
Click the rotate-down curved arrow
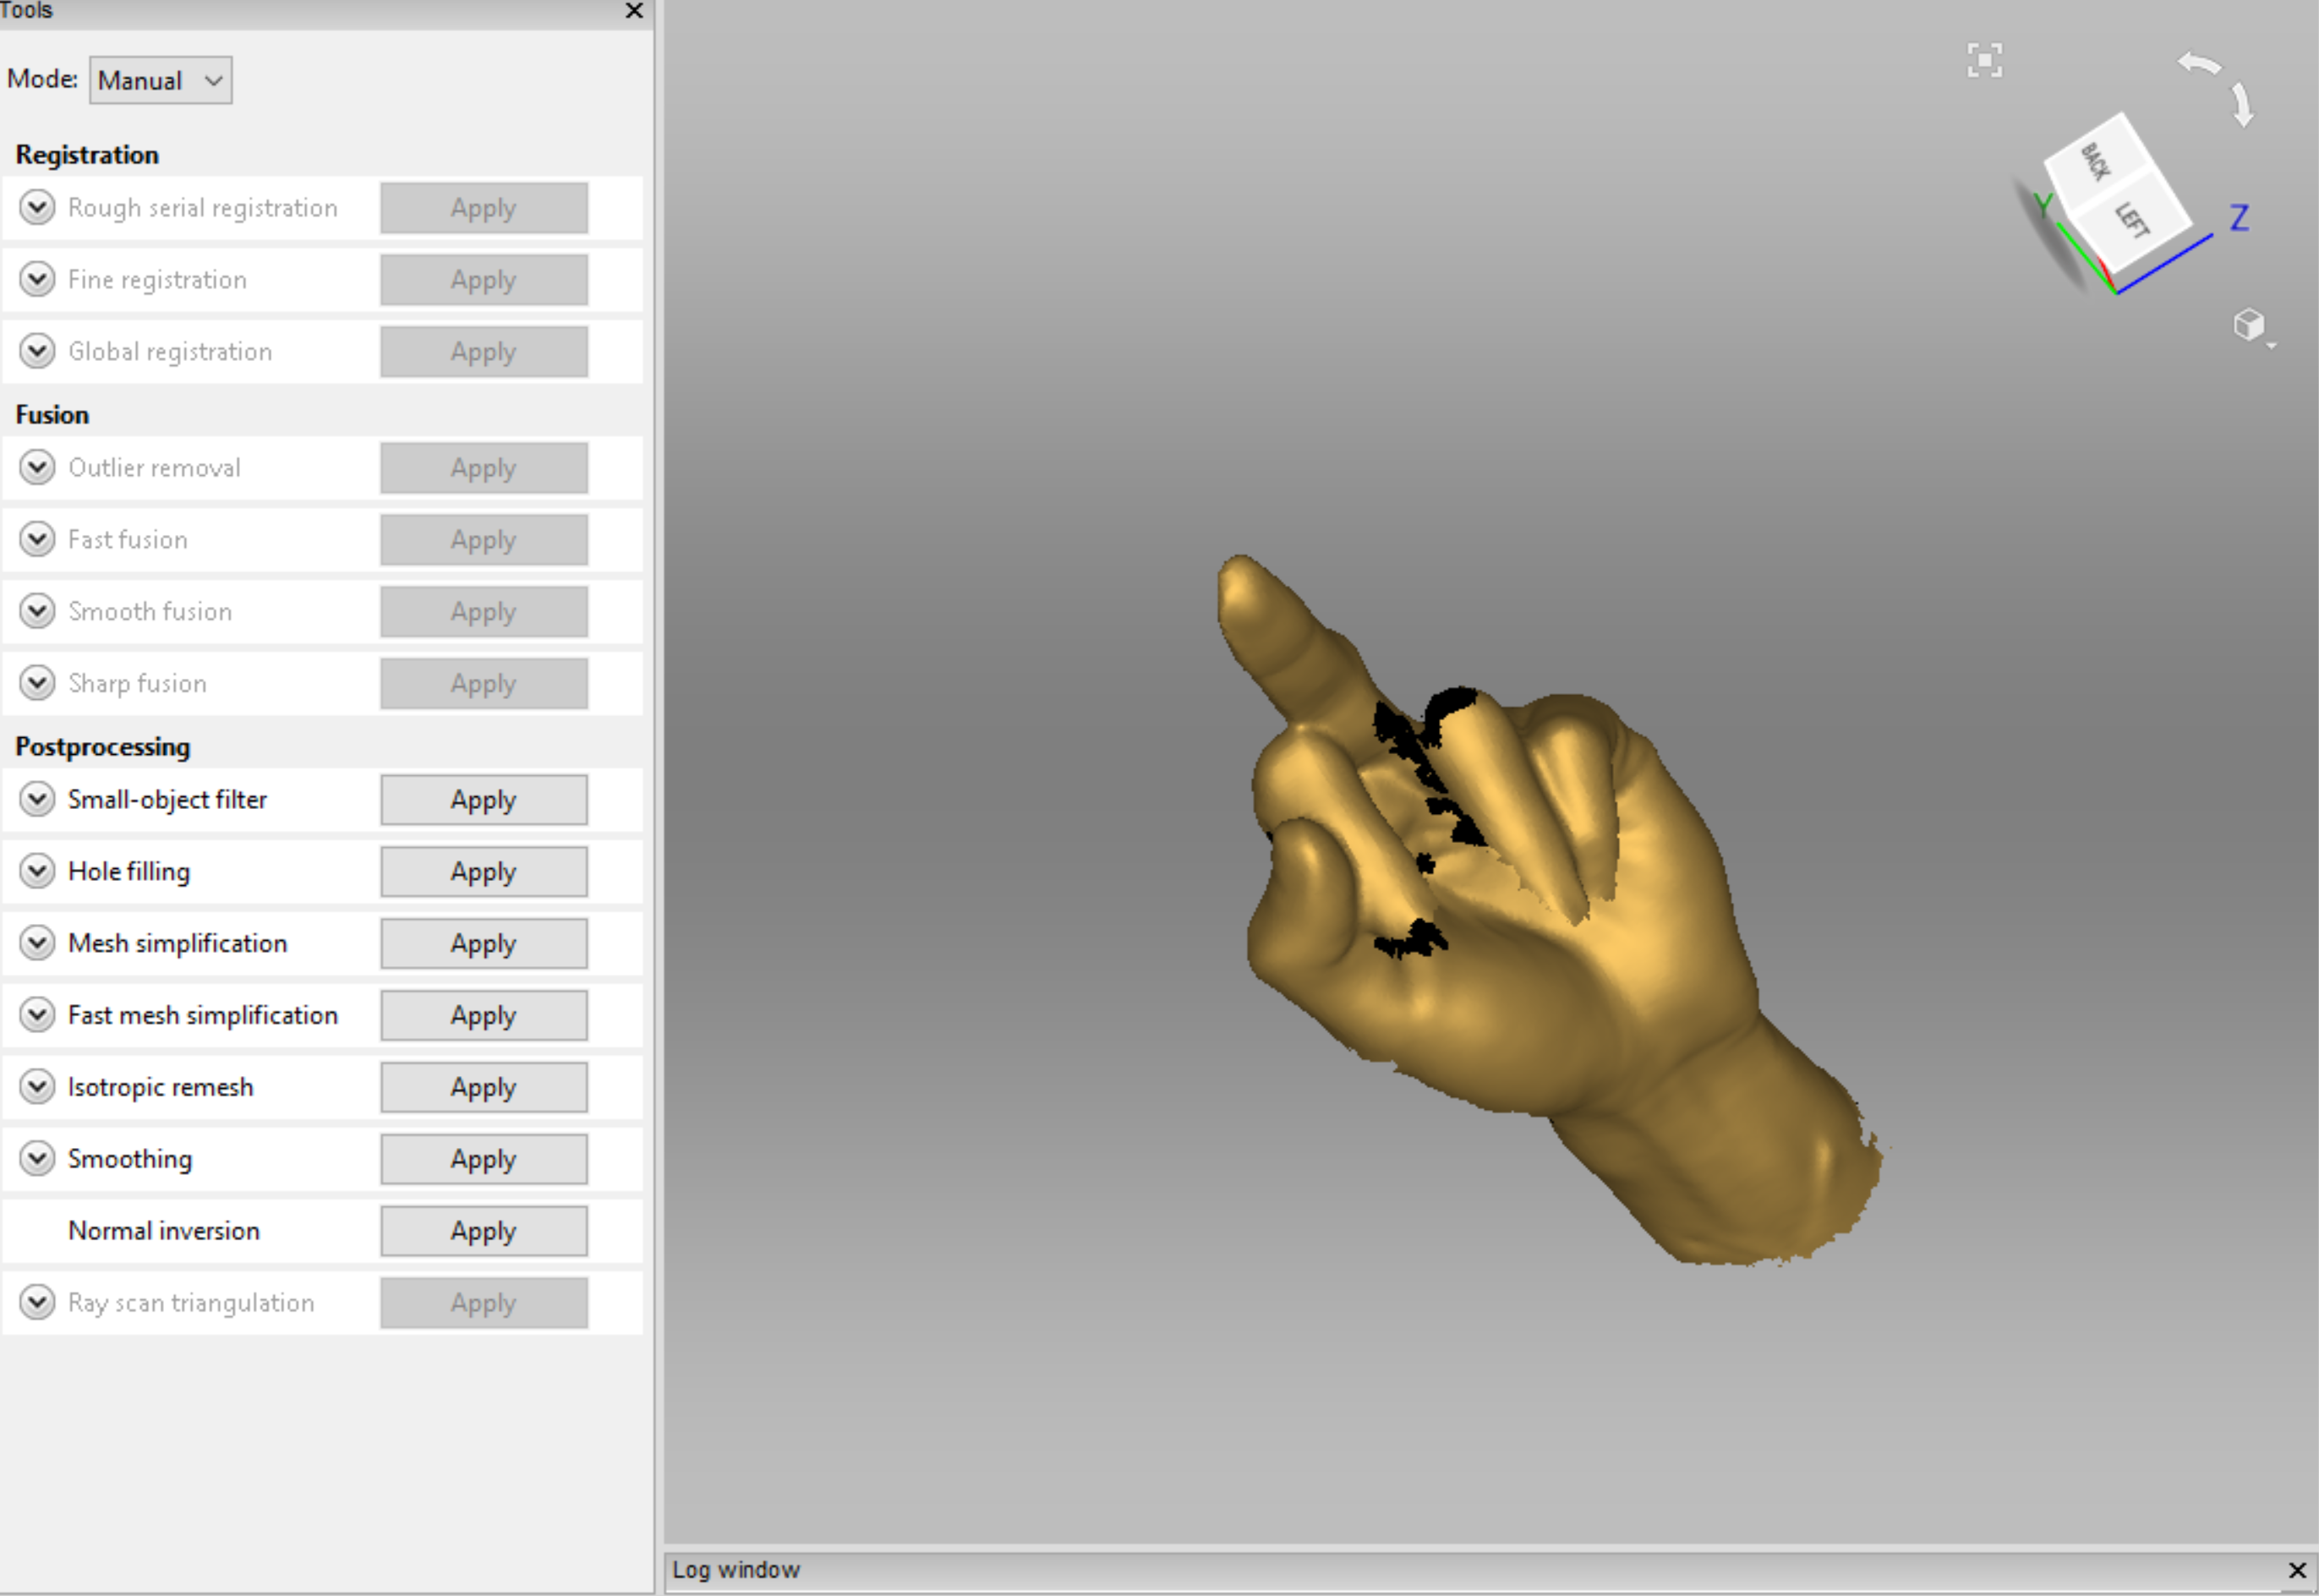2242,105
